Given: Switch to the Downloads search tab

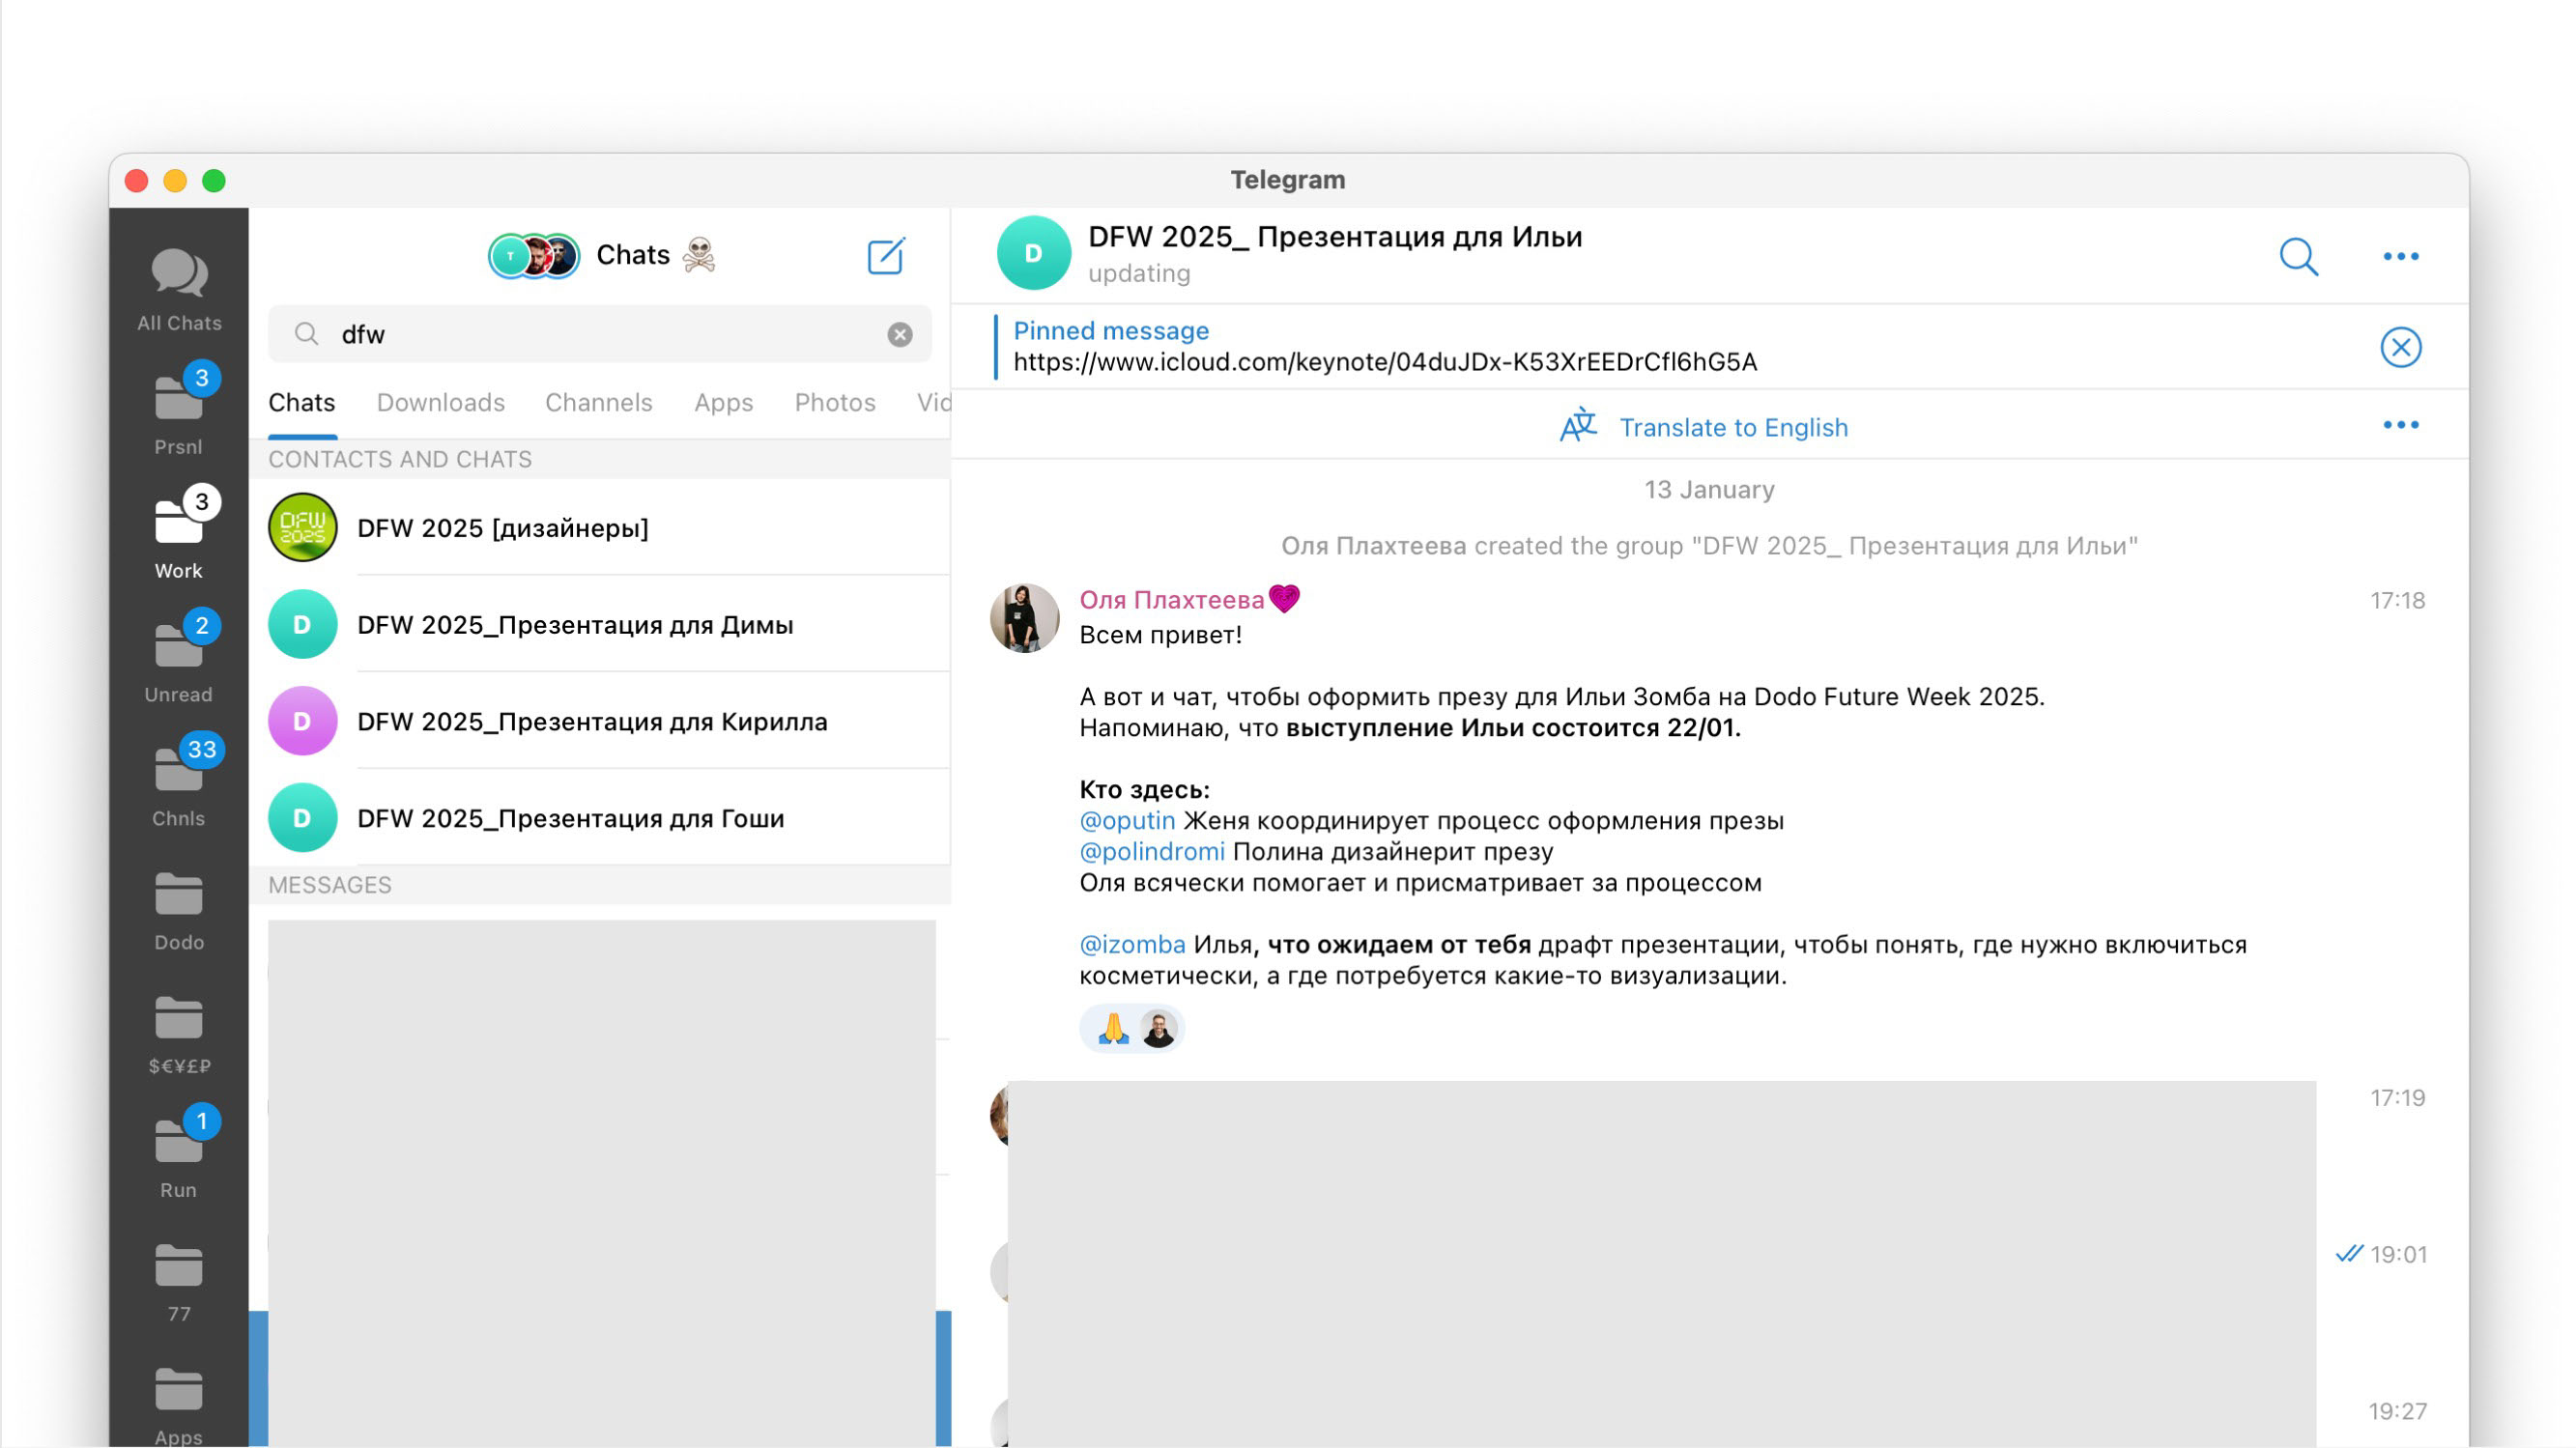Looking at the screenshot, I should click(440, 402).
